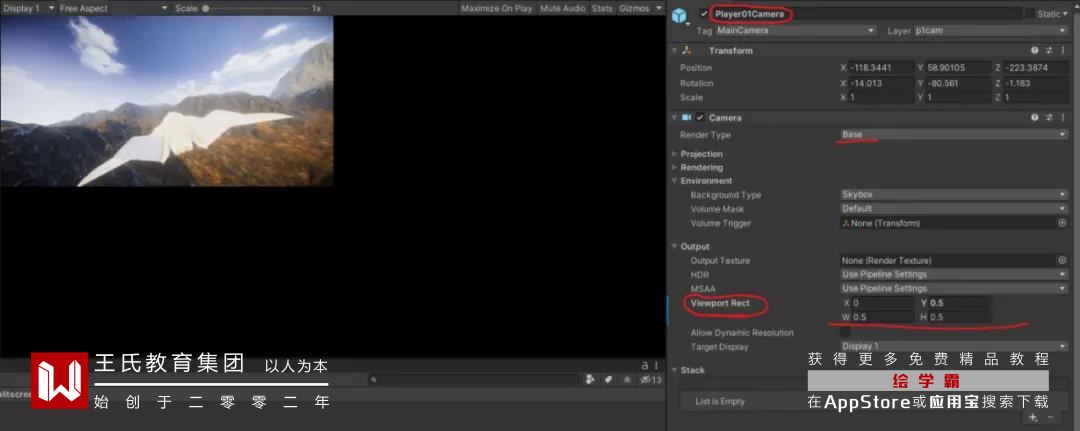Image resolution: width=1080 pixels, height=431 pixels.
Task: Enable Allow Dynamic Resolution checkbox
Action: click(x=844, y=333)
